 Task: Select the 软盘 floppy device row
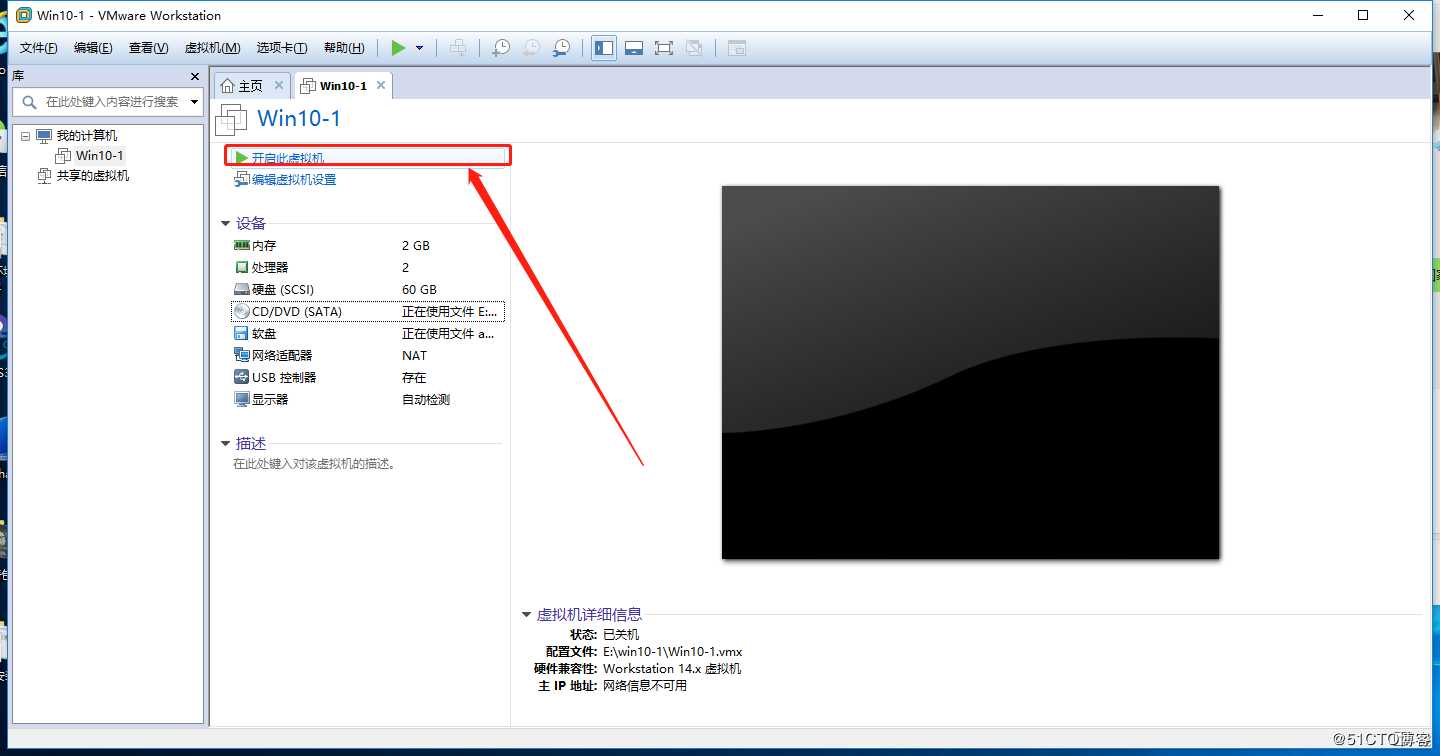click(x=368, y=334)
